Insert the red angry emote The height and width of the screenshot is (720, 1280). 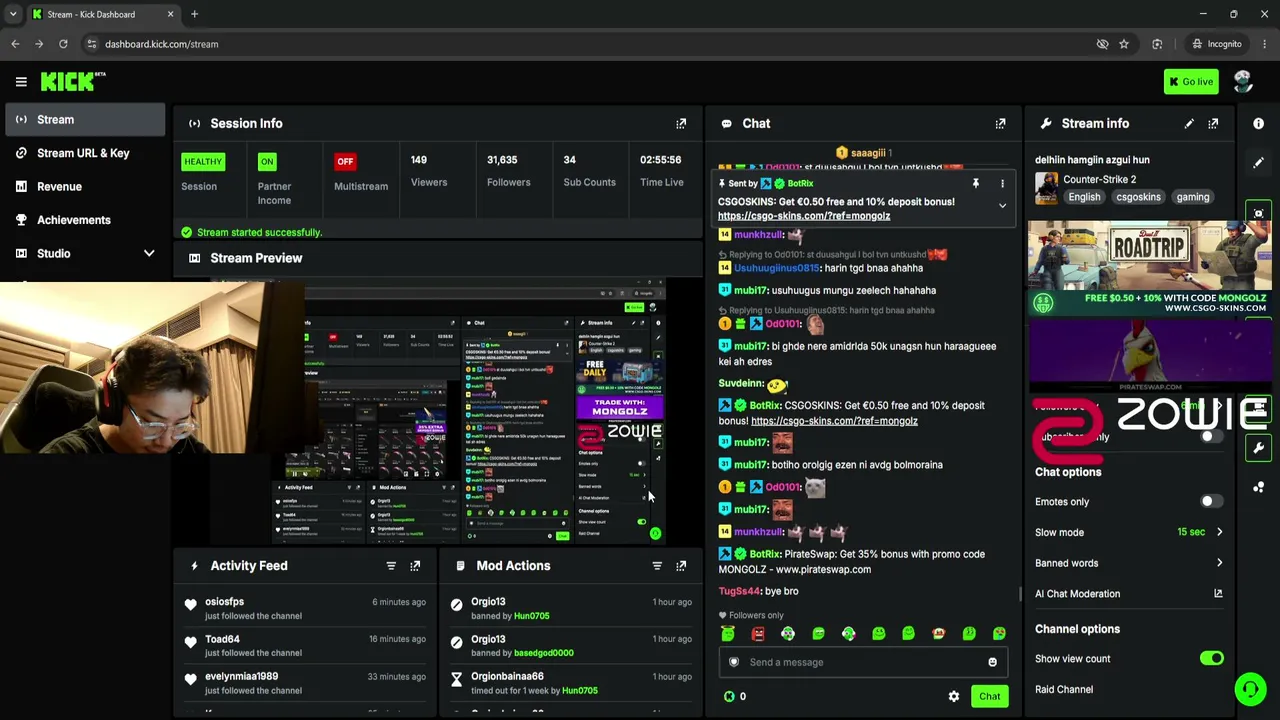click(758, 634)
